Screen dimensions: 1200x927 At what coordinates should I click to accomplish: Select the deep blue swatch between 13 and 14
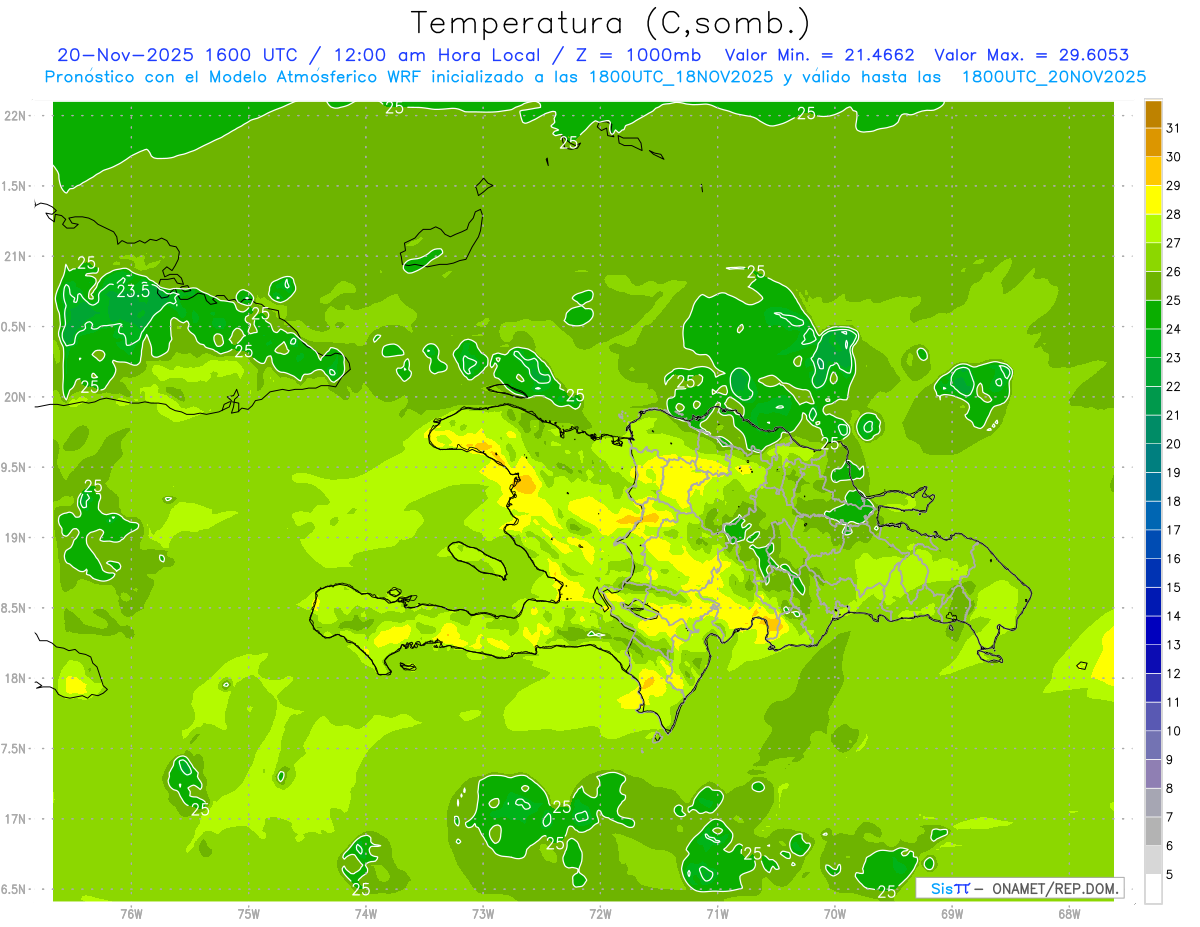click(x=1153, y=631)
